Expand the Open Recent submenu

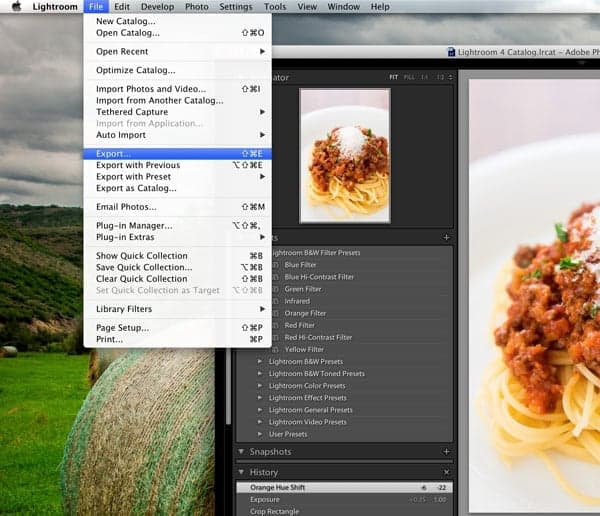[x=178, y=51]
